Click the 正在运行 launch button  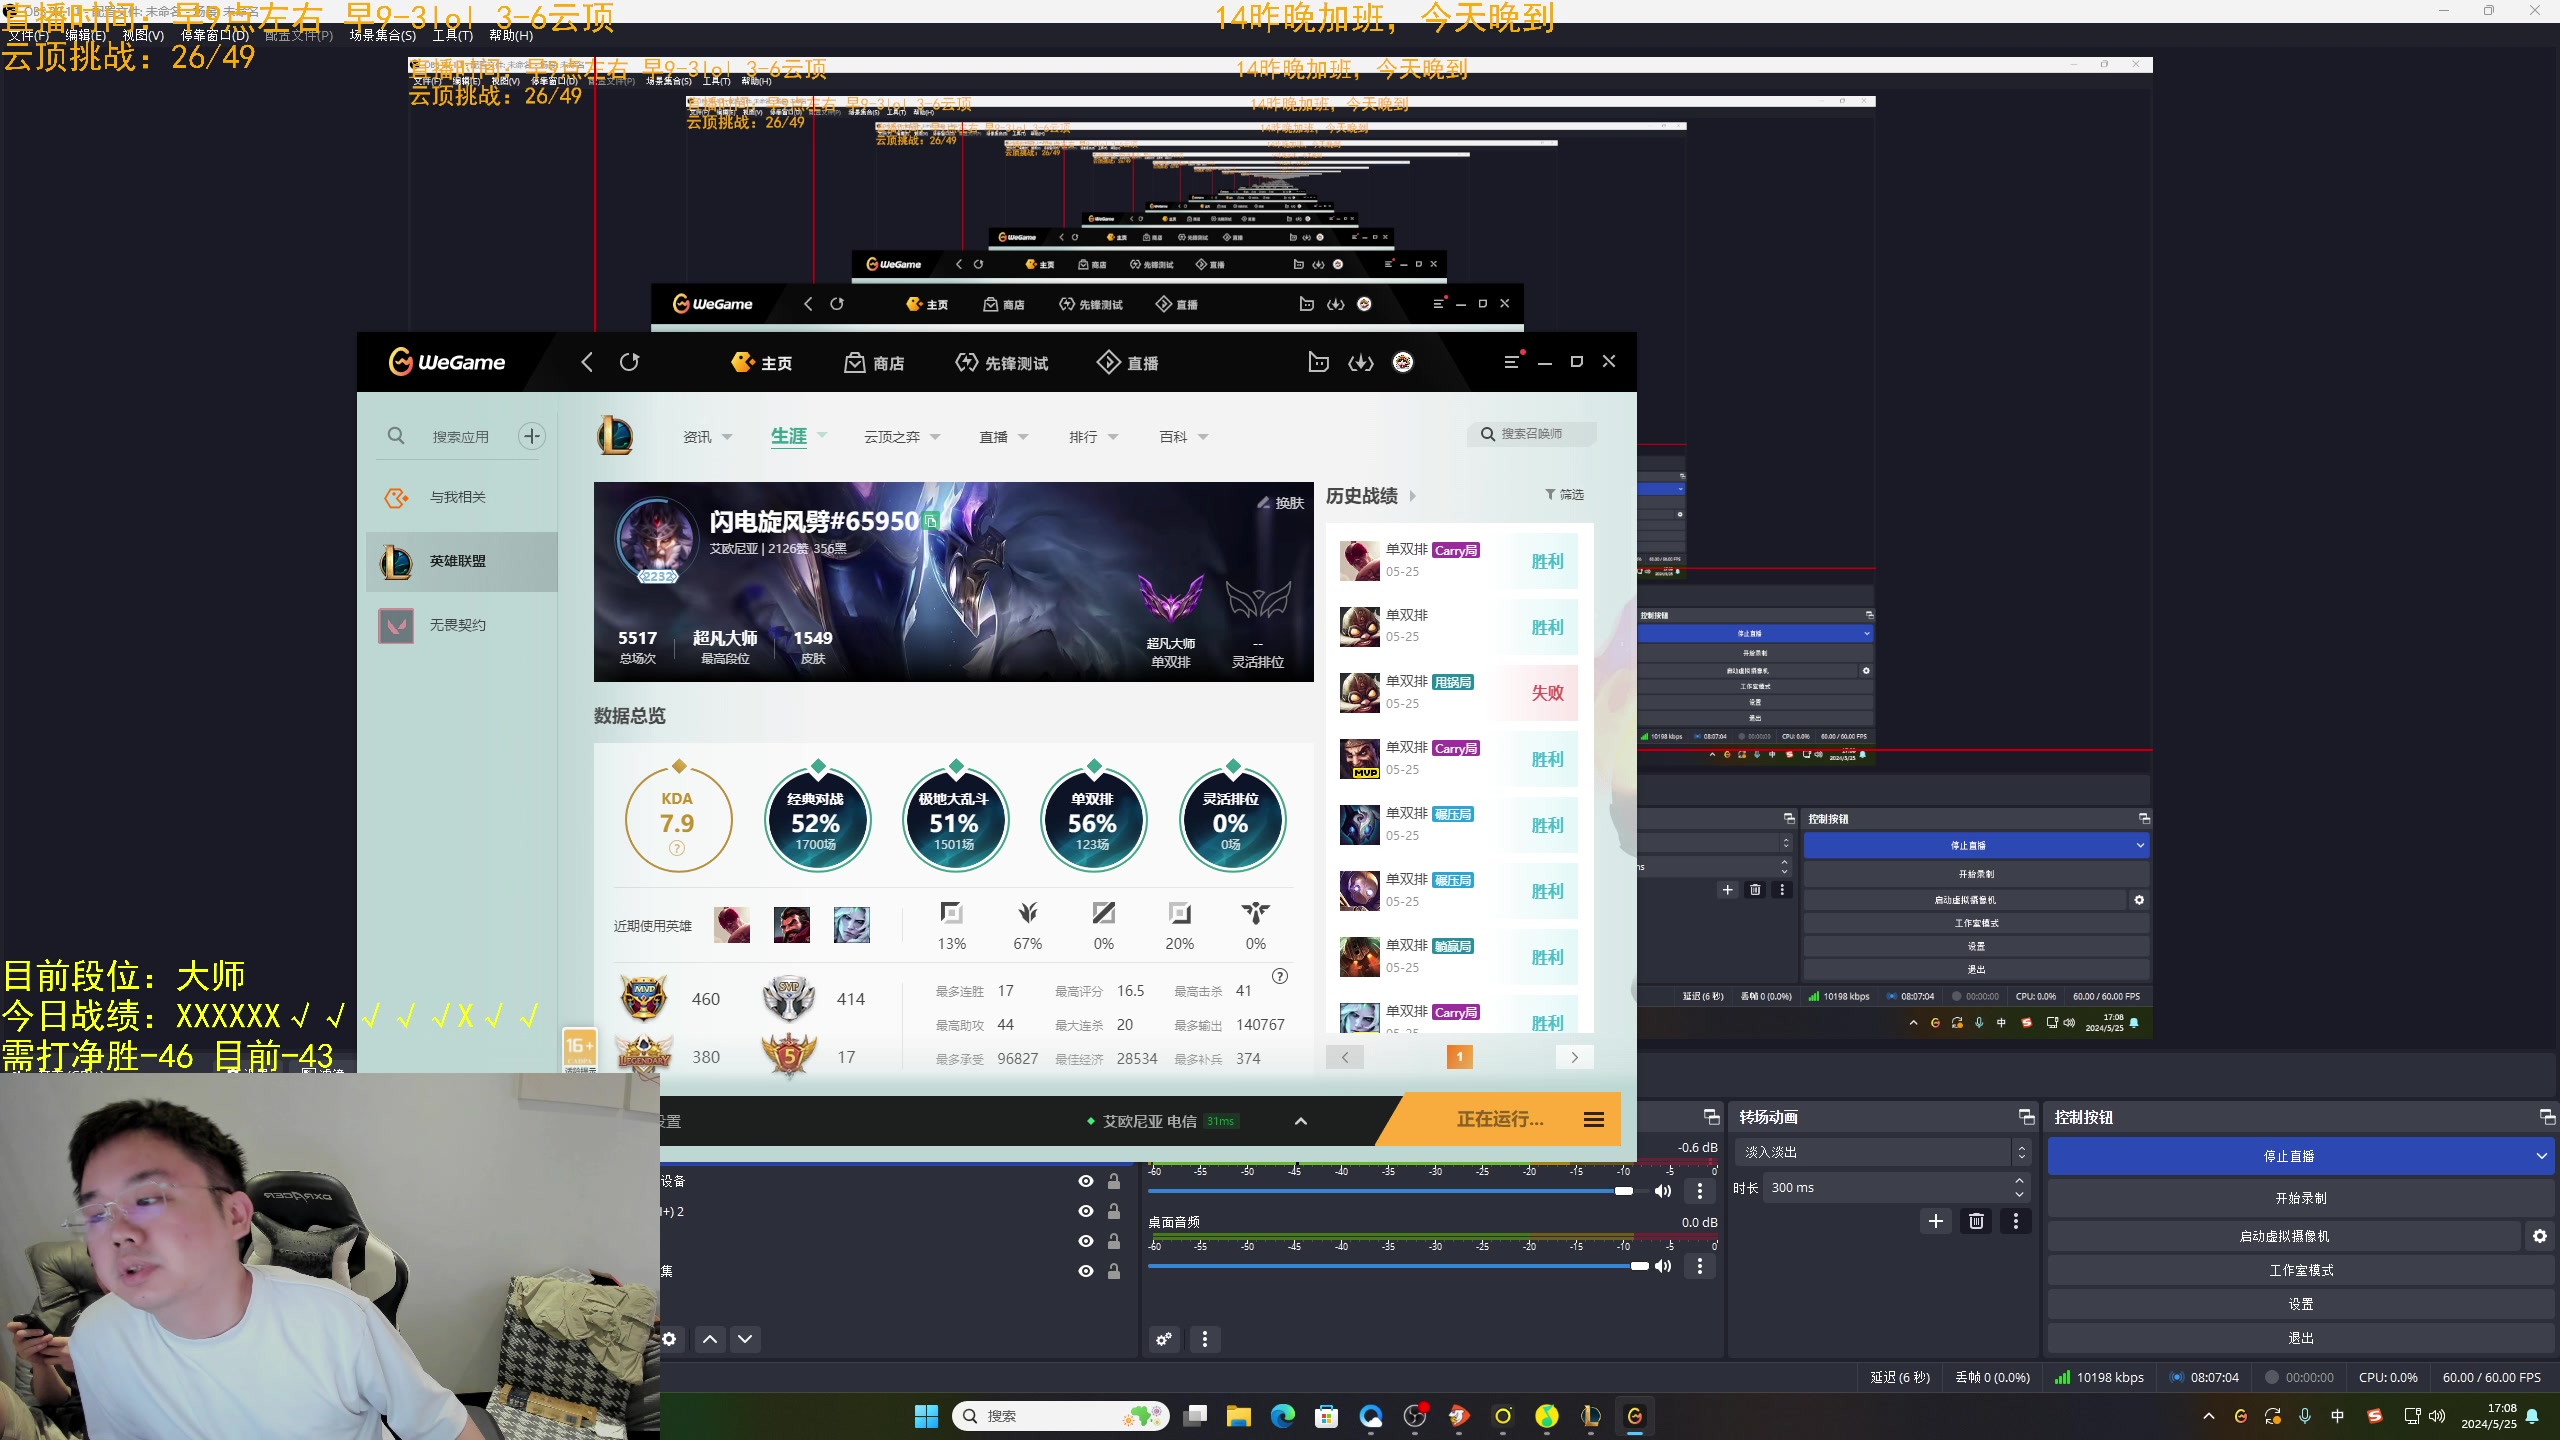point(1500,1120)
